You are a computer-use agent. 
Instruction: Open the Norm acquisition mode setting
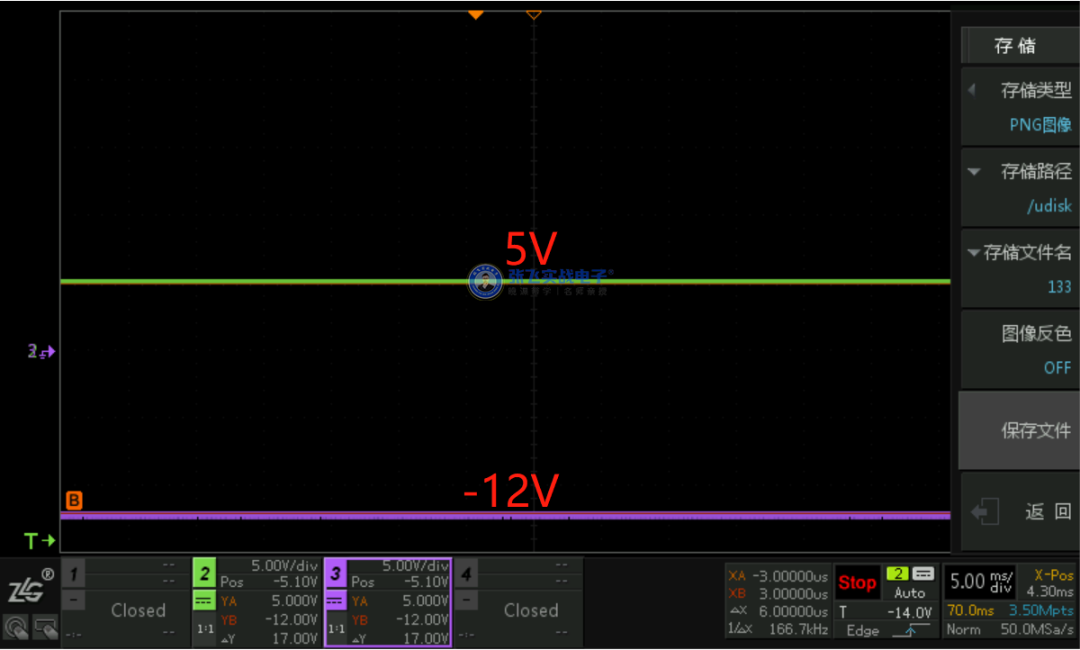point(963,629)
